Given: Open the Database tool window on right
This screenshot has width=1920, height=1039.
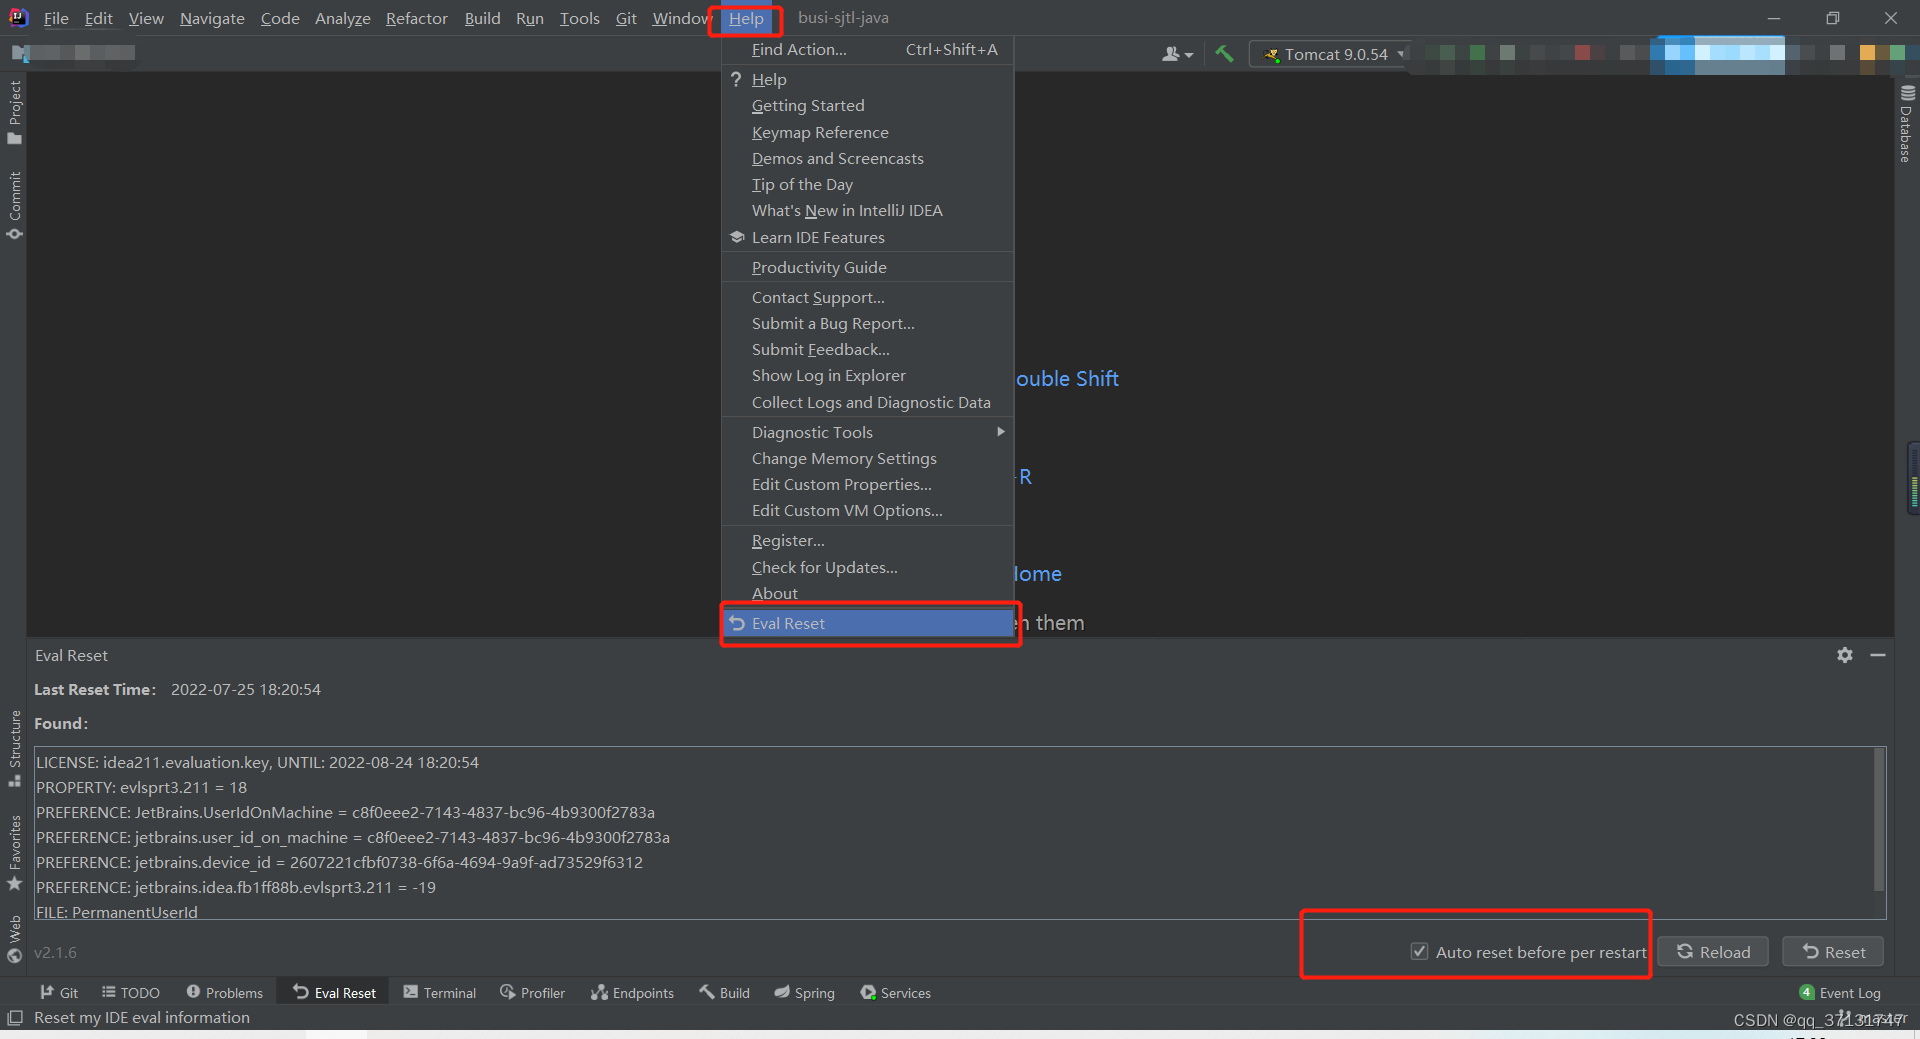Looking at the screenshot, I should point(1907,123).
